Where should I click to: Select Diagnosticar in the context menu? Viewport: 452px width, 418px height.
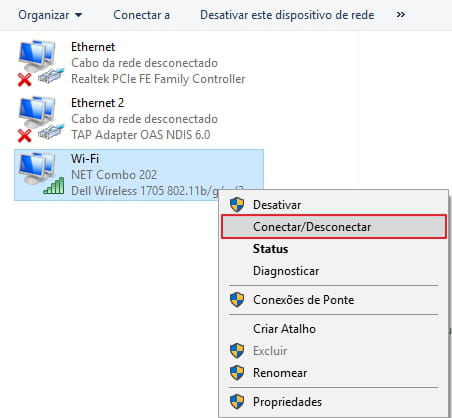click(x=333, y=271)
